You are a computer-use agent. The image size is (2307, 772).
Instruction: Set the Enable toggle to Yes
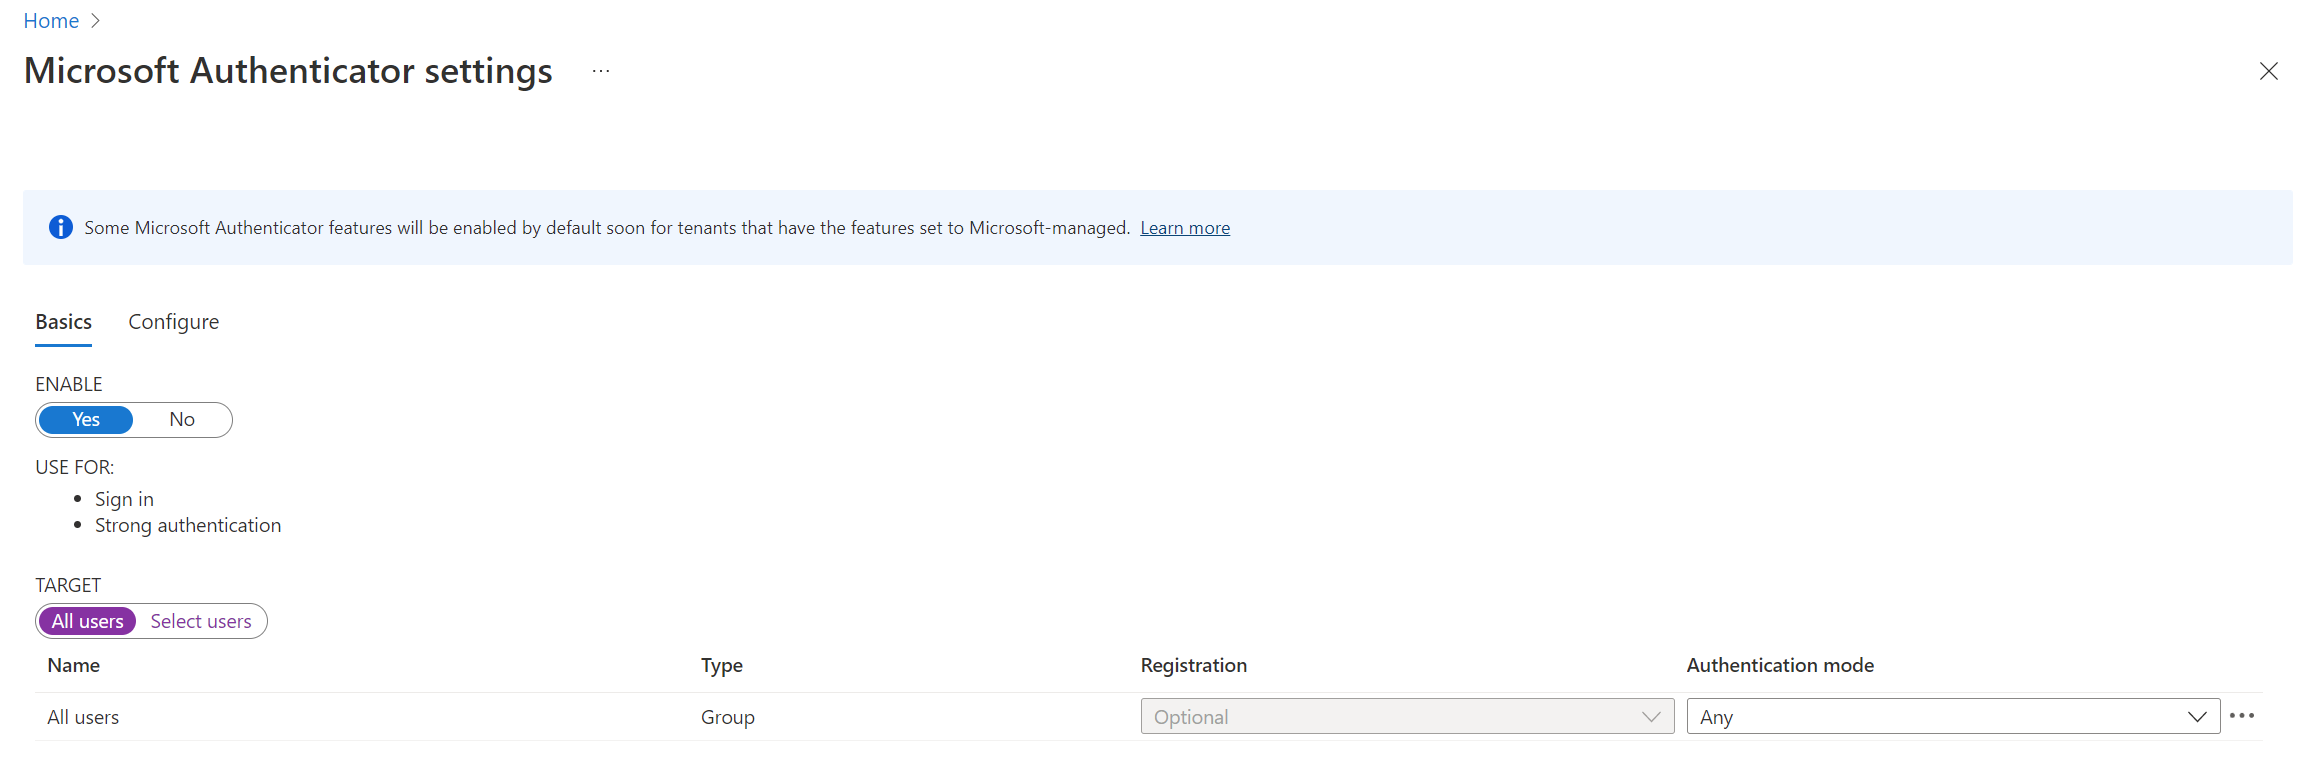[86, 420]
